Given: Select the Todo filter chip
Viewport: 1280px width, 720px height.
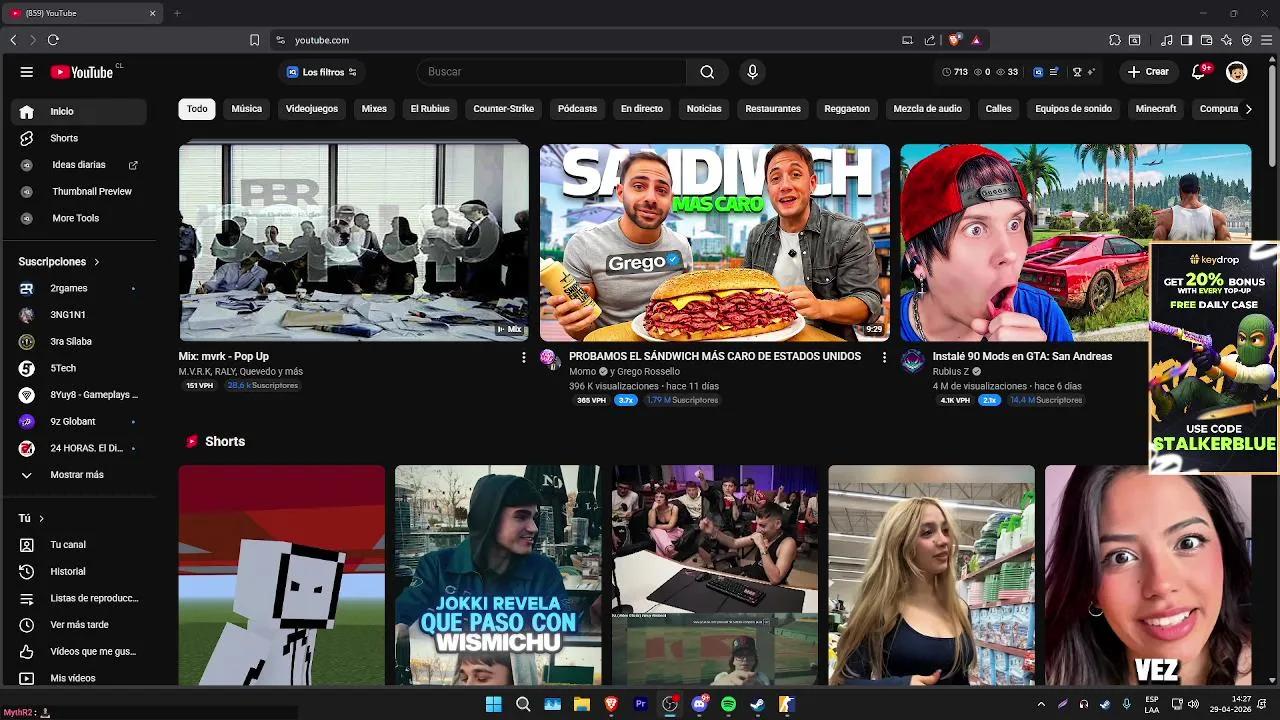Looking at the screenshot, I should pos(197,109).
